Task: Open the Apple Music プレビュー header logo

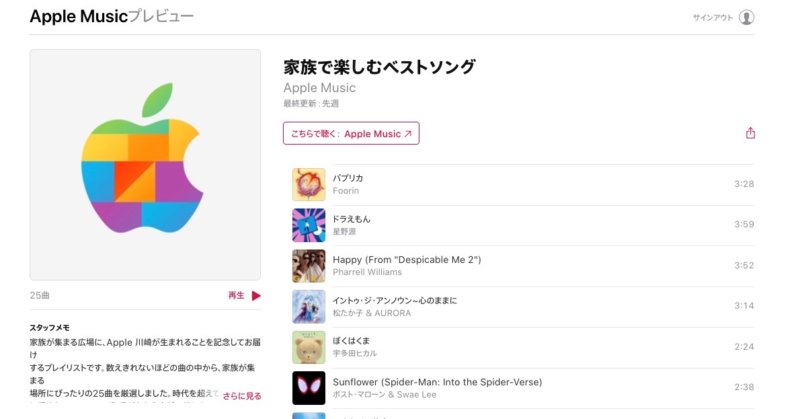Action: tap(111, 16)
